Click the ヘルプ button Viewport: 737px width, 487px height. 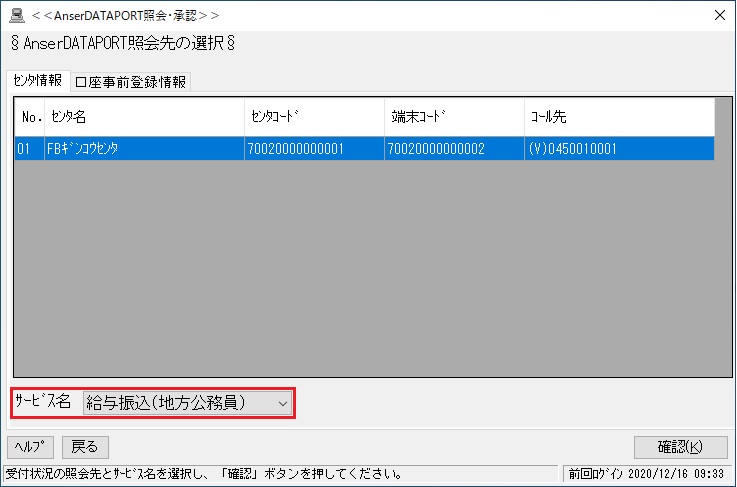click(31, 447)
